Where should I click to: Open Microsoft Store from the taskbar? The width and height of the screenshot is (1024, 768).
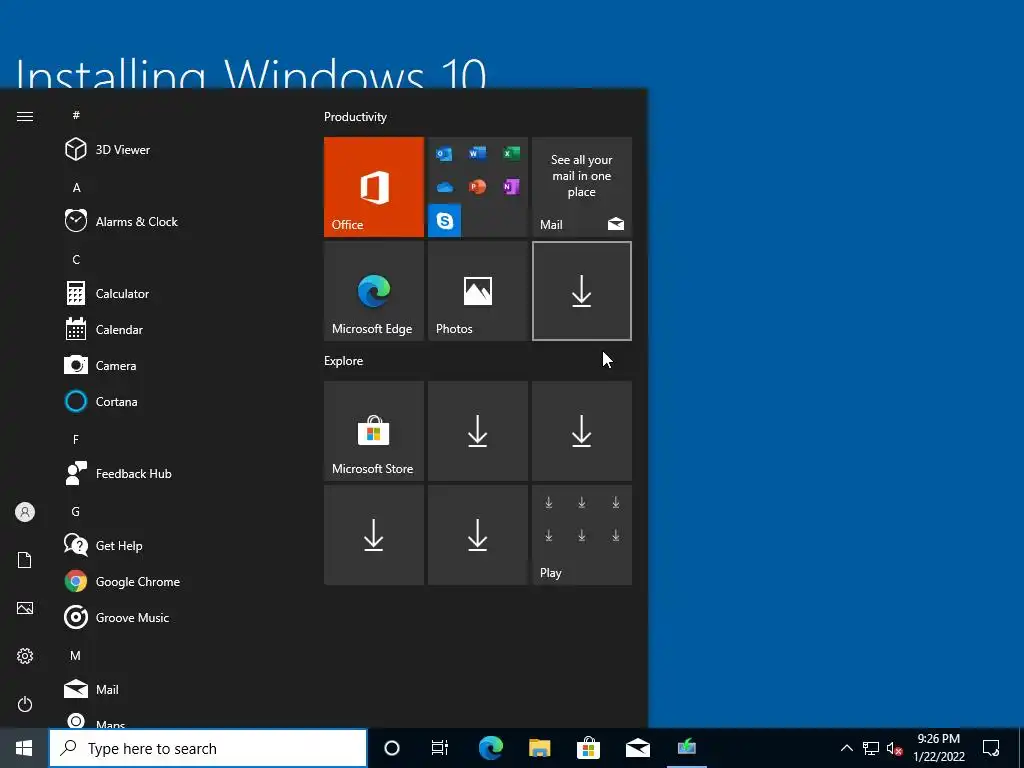pyautogui.click(x=588, y=748)
